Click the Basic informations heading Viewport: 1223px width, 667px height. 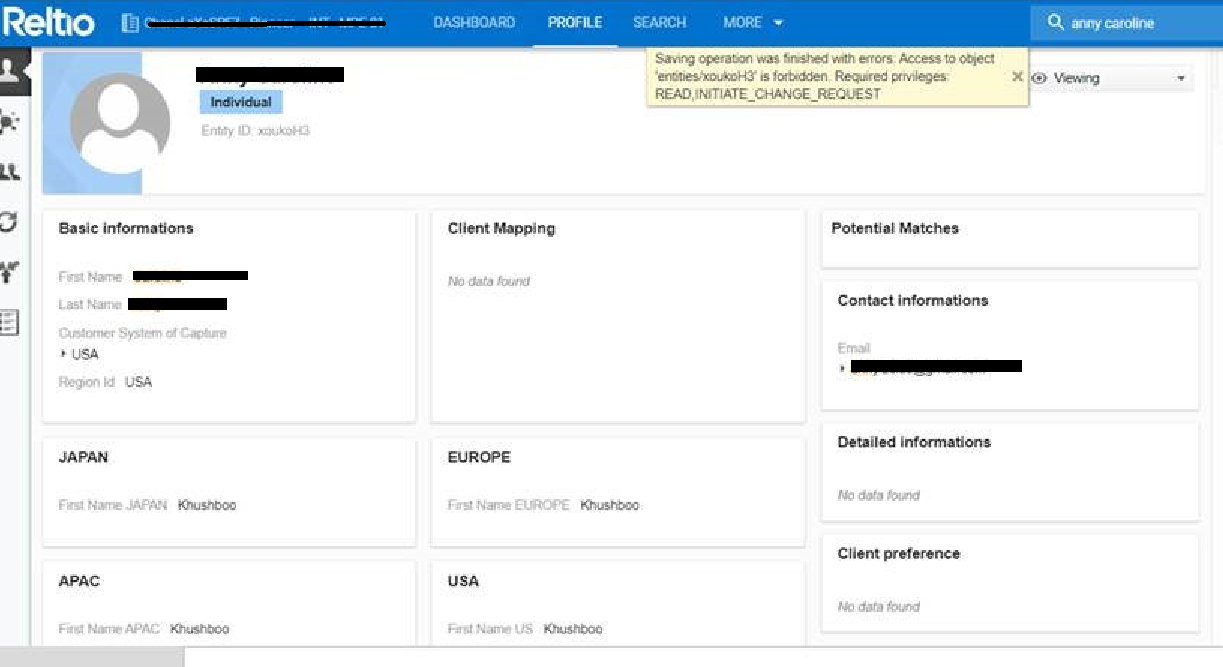pyautogui.click(x=126, y=228)
